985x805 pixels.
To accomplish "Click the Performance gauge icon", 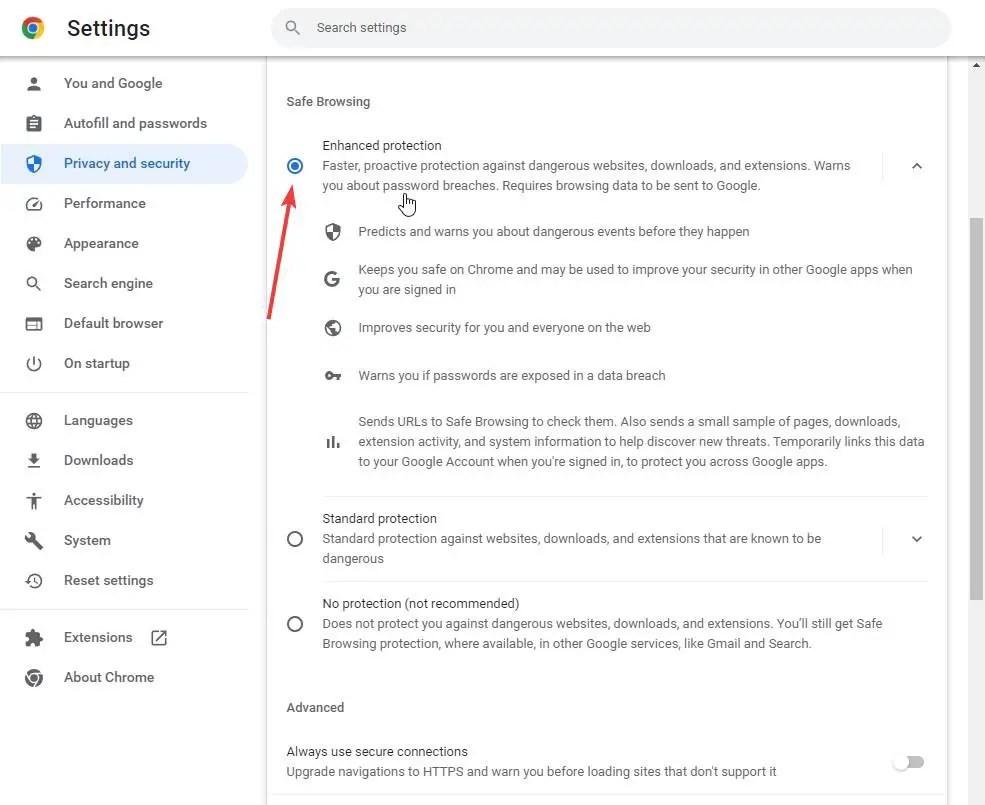I will (x=34, y=204).
